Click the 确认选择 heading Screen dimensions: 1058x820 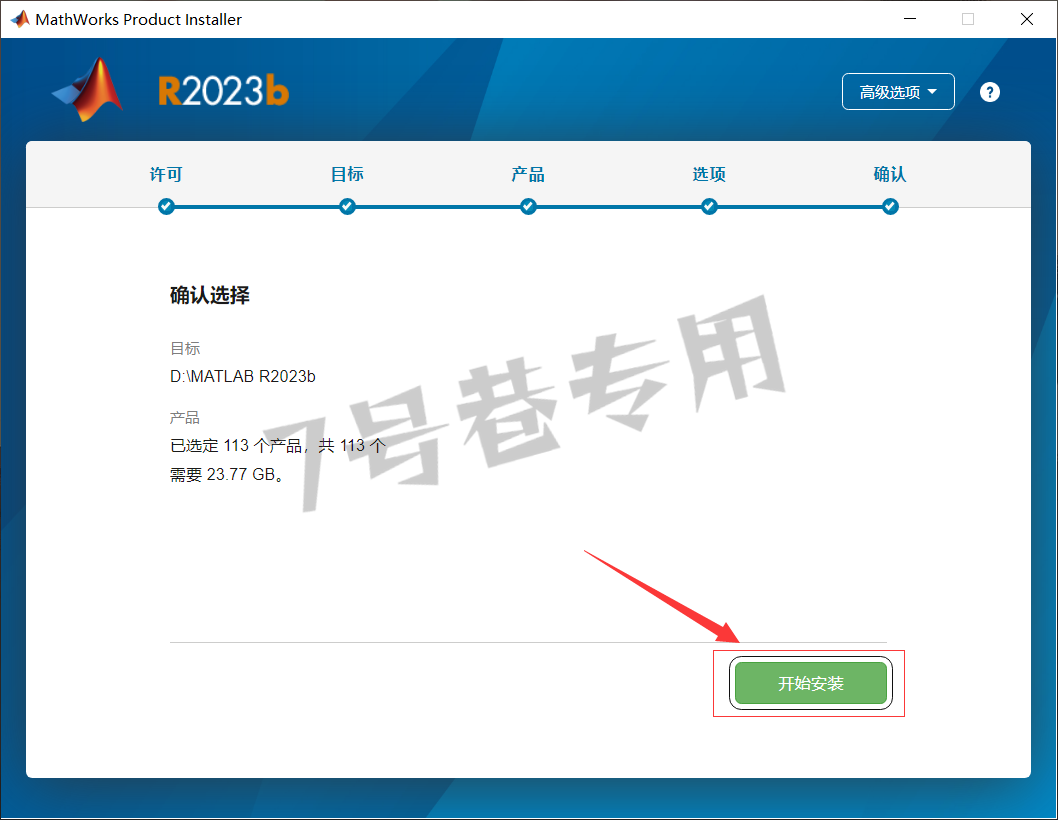tap(209, 295)
